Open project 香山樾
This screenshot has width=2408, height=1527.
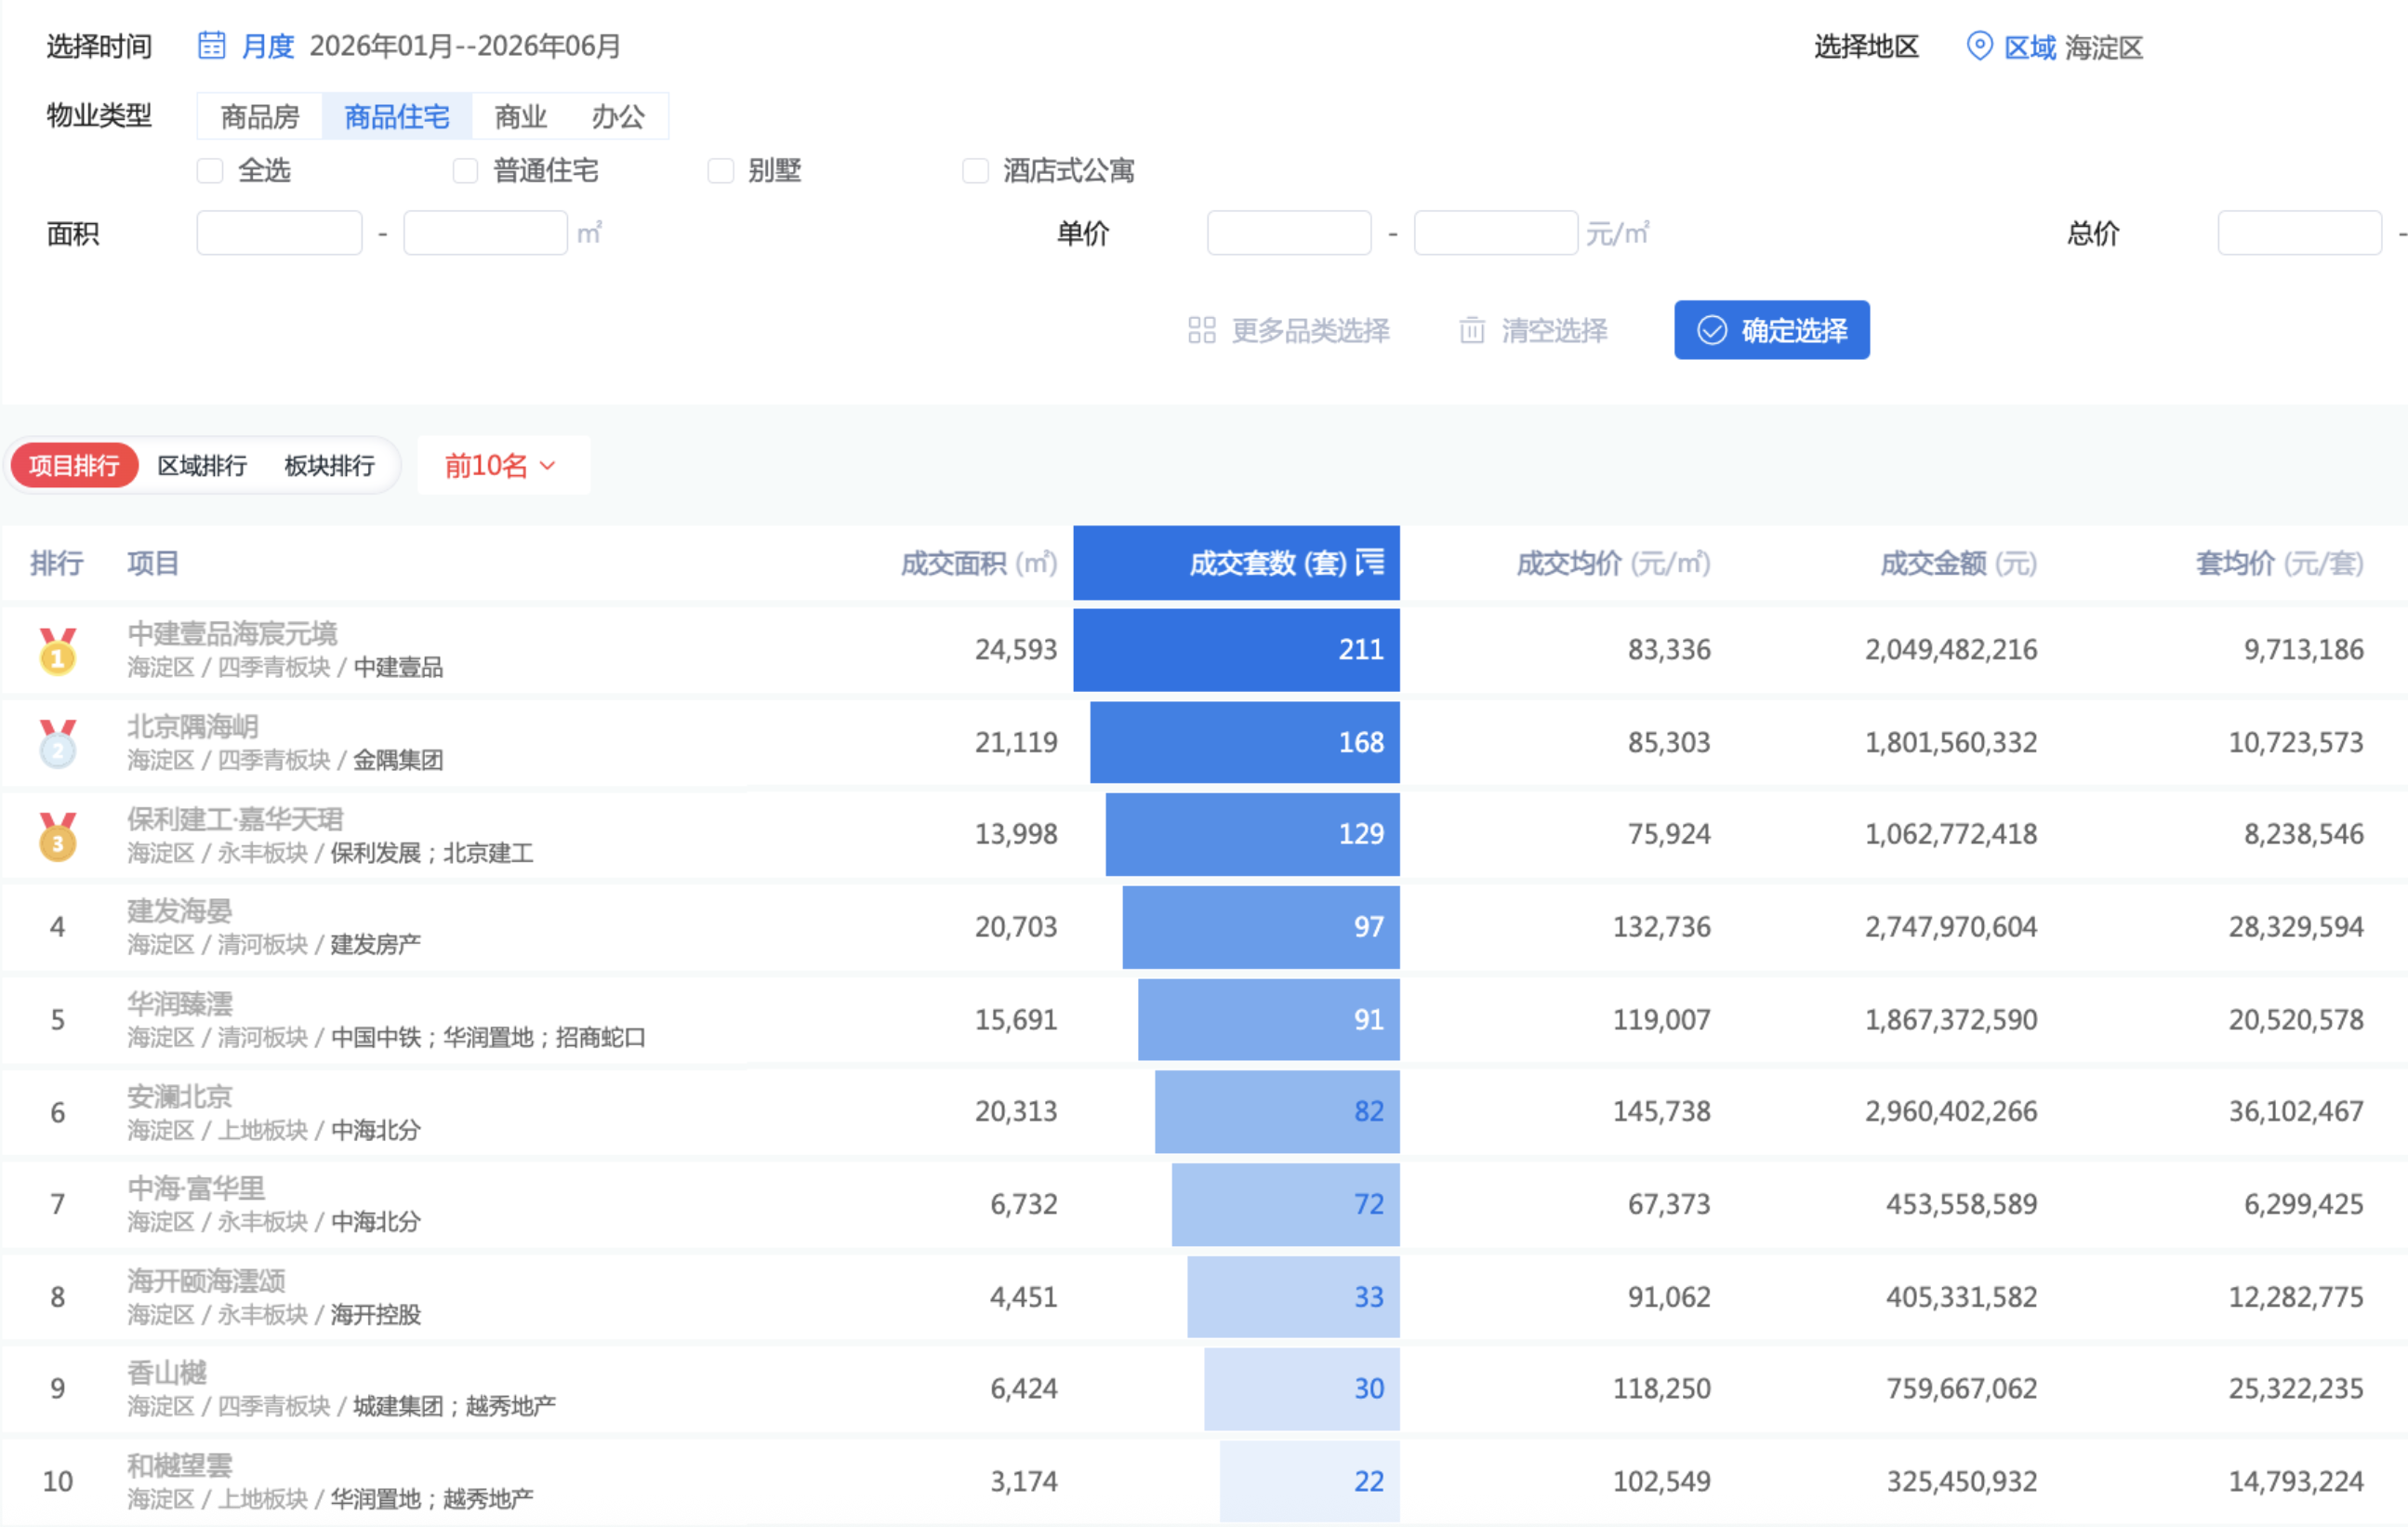tap(167, 1373)
